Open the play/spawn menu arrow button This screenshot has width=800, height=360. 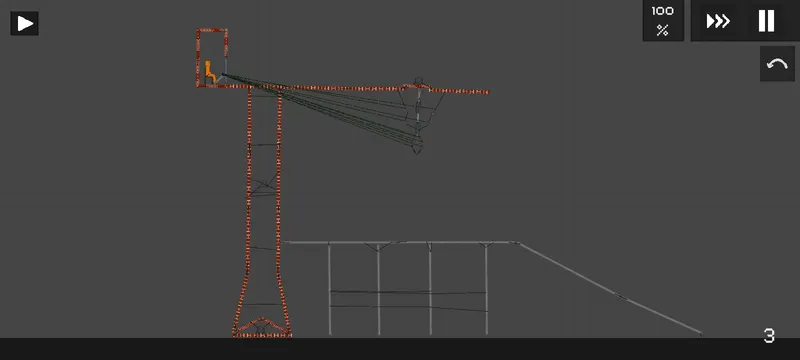pyautogui.click(x=24, y=23)
